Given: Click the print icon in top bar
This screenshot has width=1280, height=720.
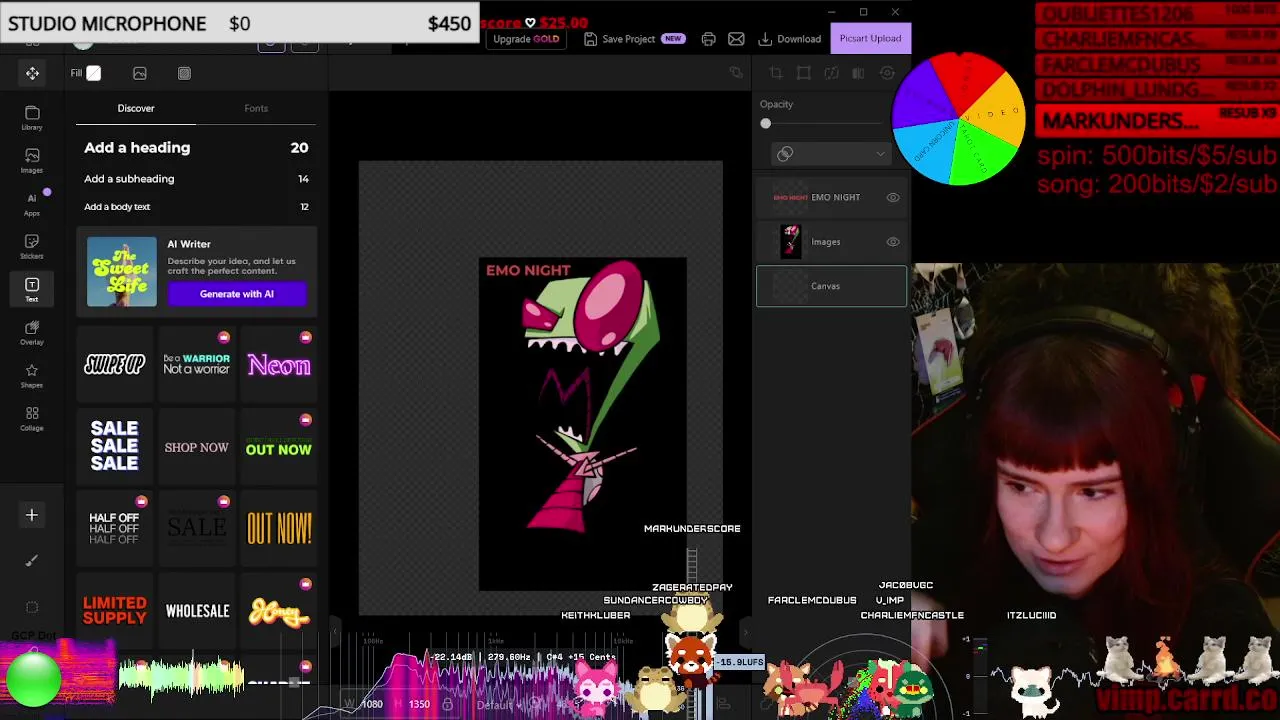Looking at the screenshot, I should [708, 39].
